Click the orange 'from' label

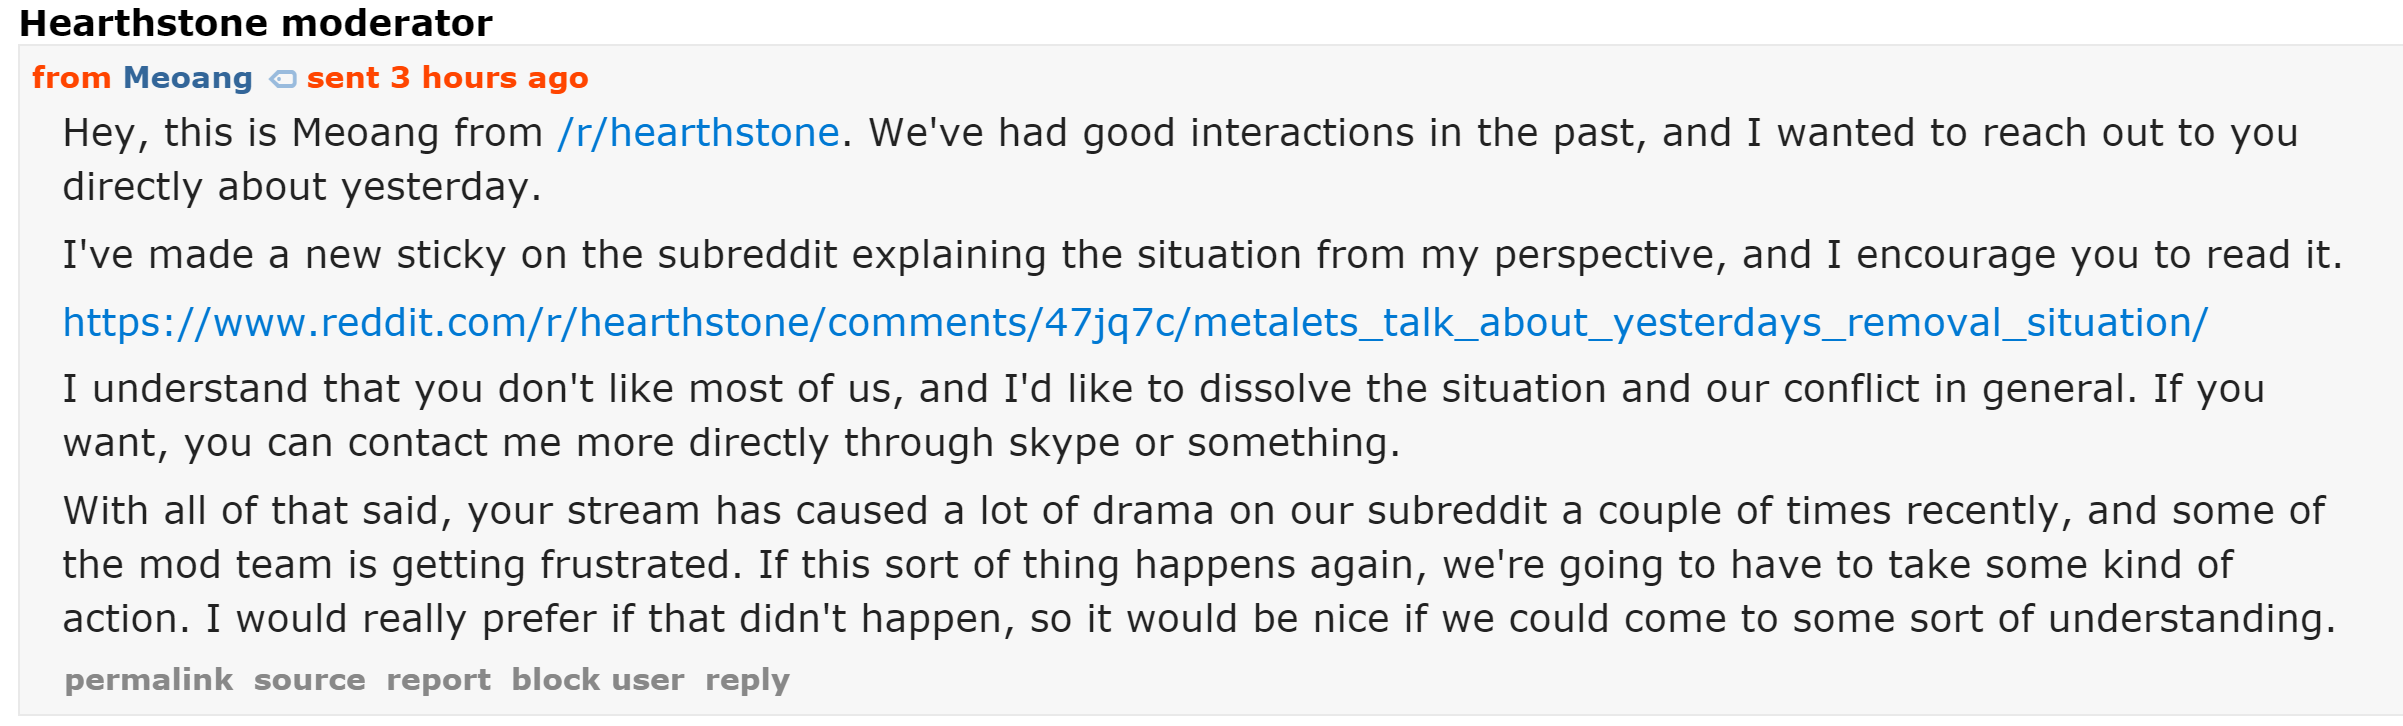pyautogui.click(x=71, y=77)
